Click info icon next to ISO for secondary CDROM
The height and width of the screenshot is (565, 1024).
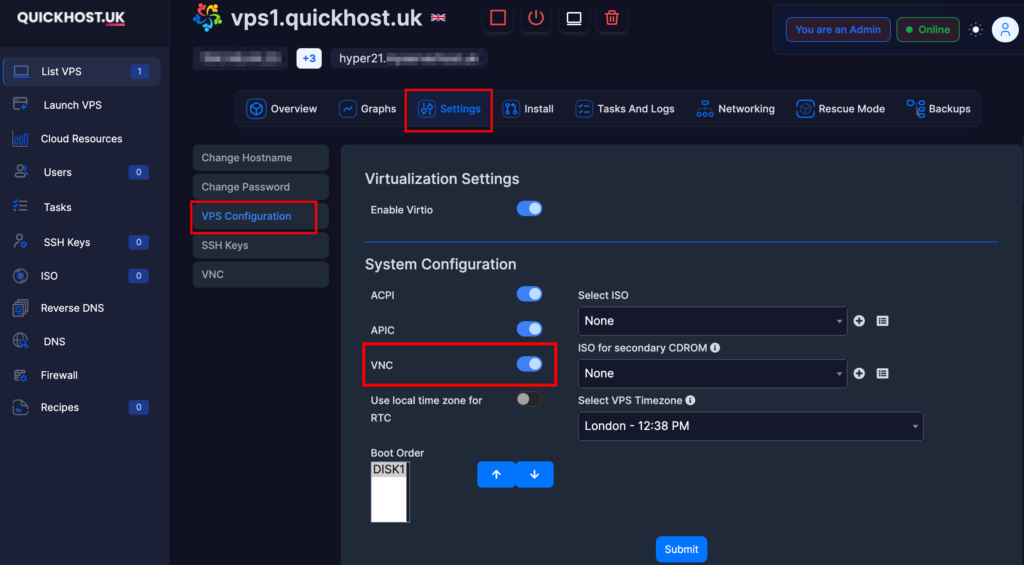[715, 347]
